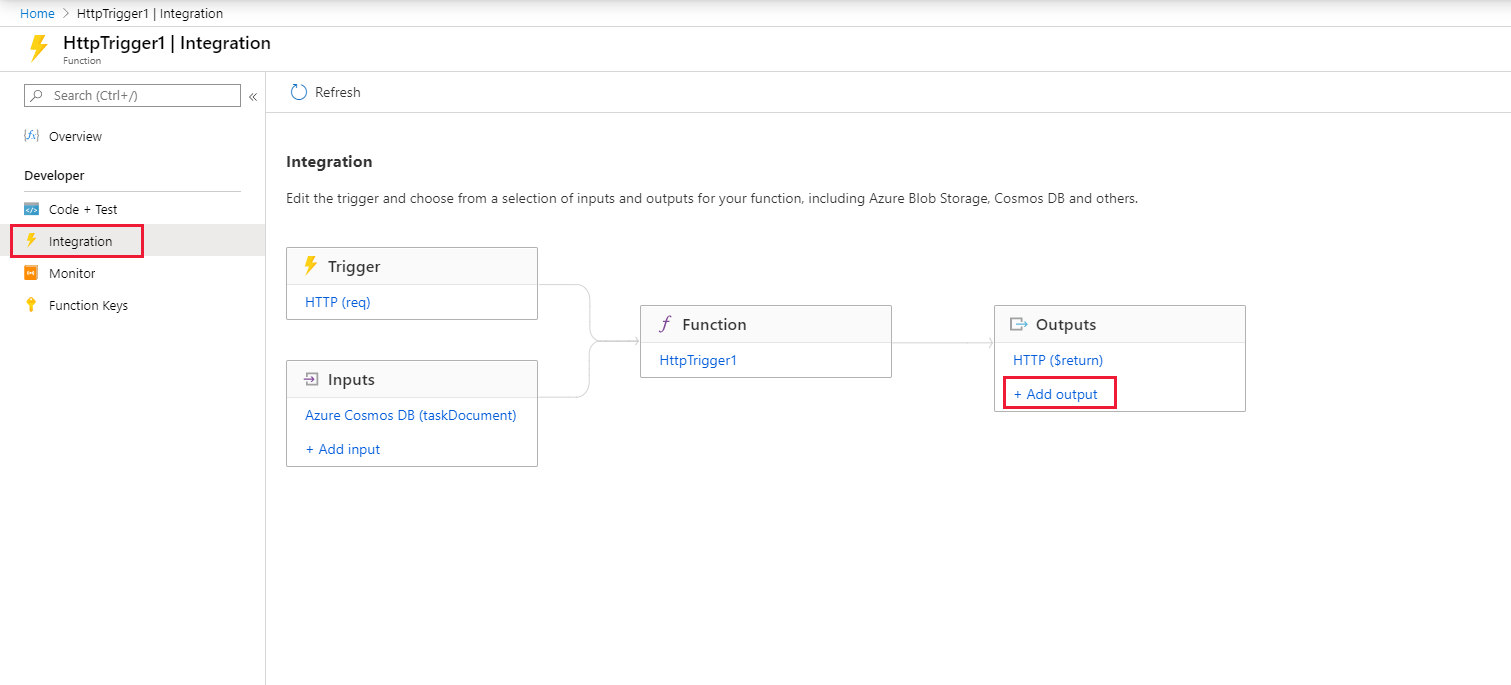The width and height of the screenshot is (1511, 685).
Task: Click the Outputs arrow icon
Action: (1016, 323)
